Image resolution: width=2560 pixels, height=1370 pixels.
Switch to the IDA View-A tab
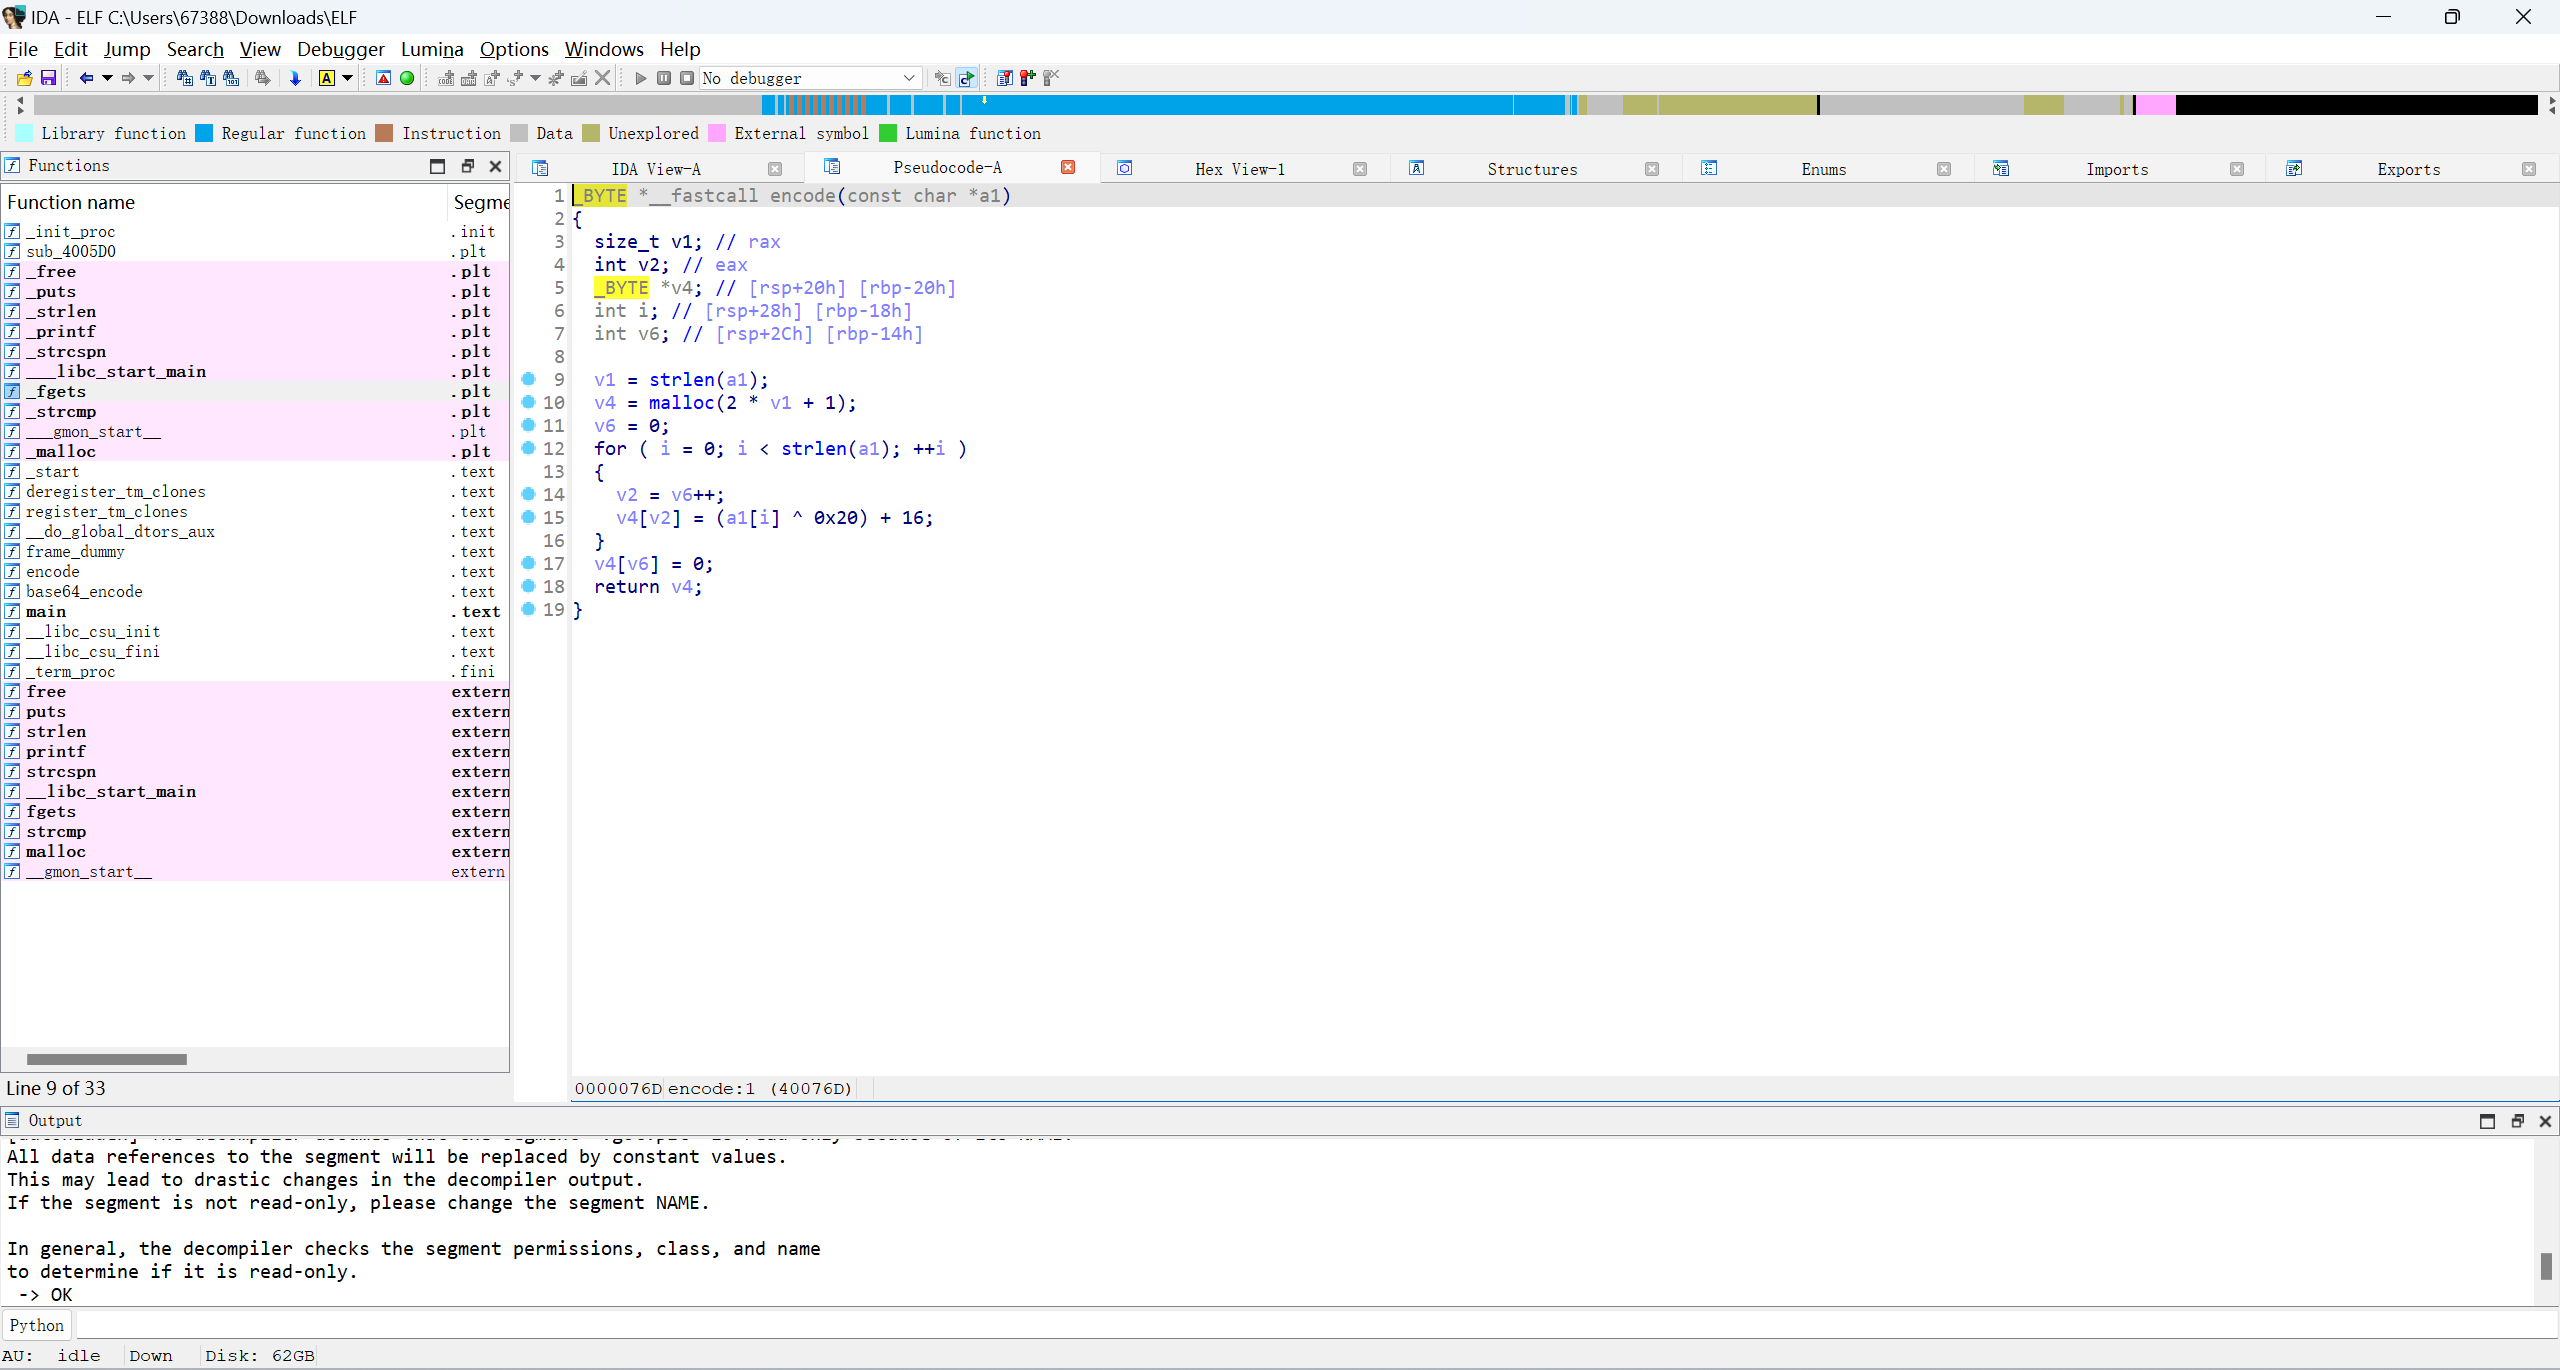(x=656, y=169)
